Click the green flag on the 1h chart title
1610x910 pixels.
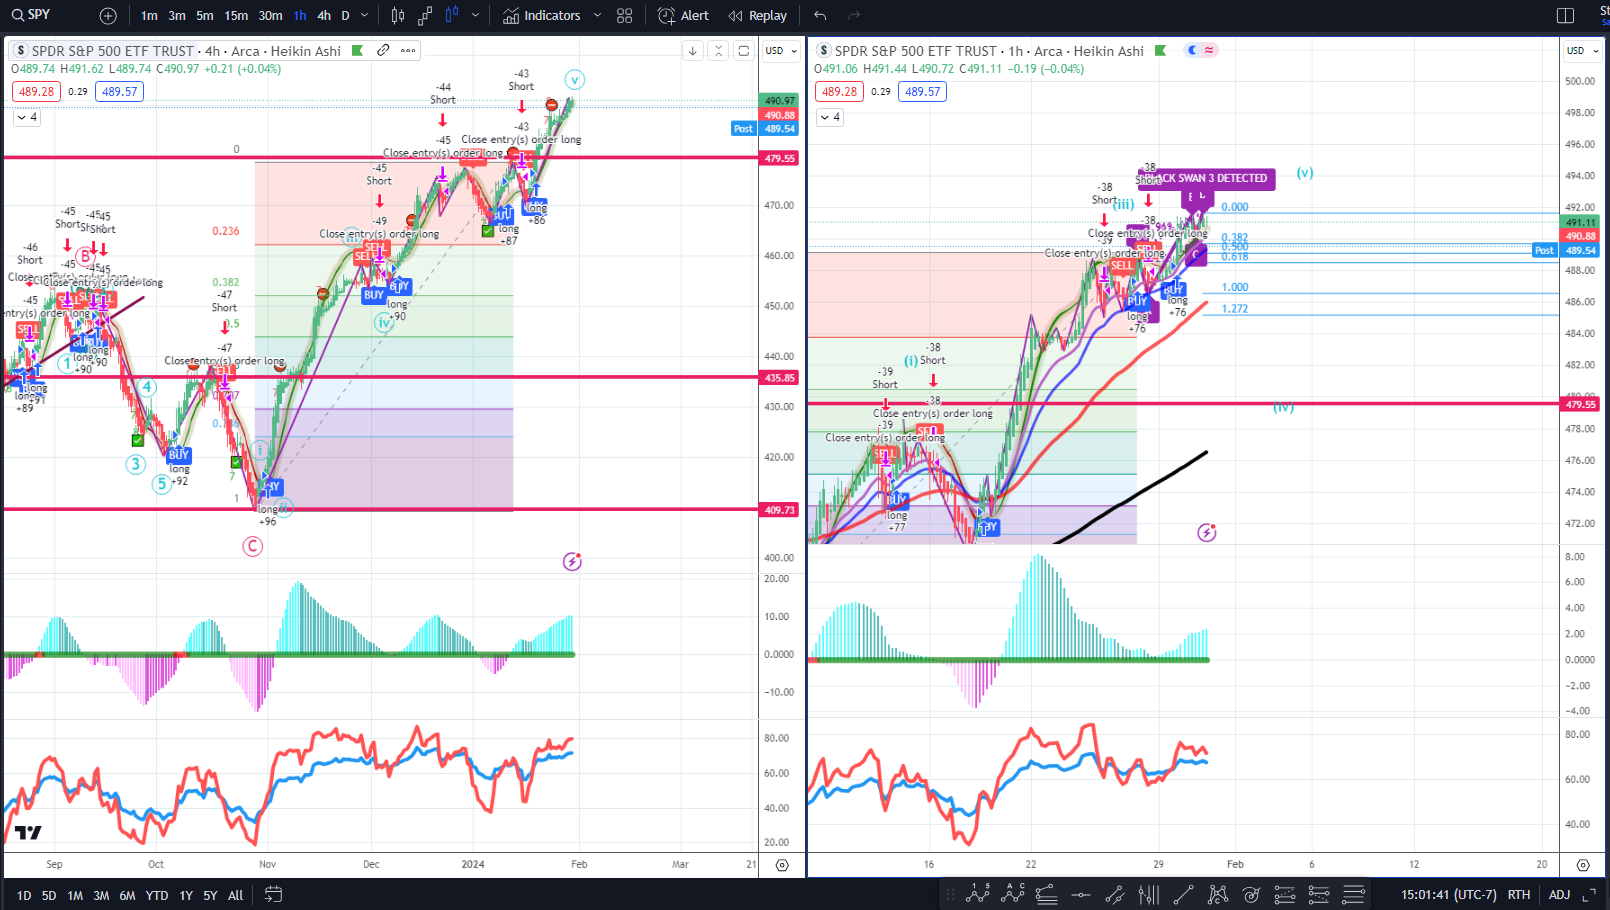(x=1161, y=51)
